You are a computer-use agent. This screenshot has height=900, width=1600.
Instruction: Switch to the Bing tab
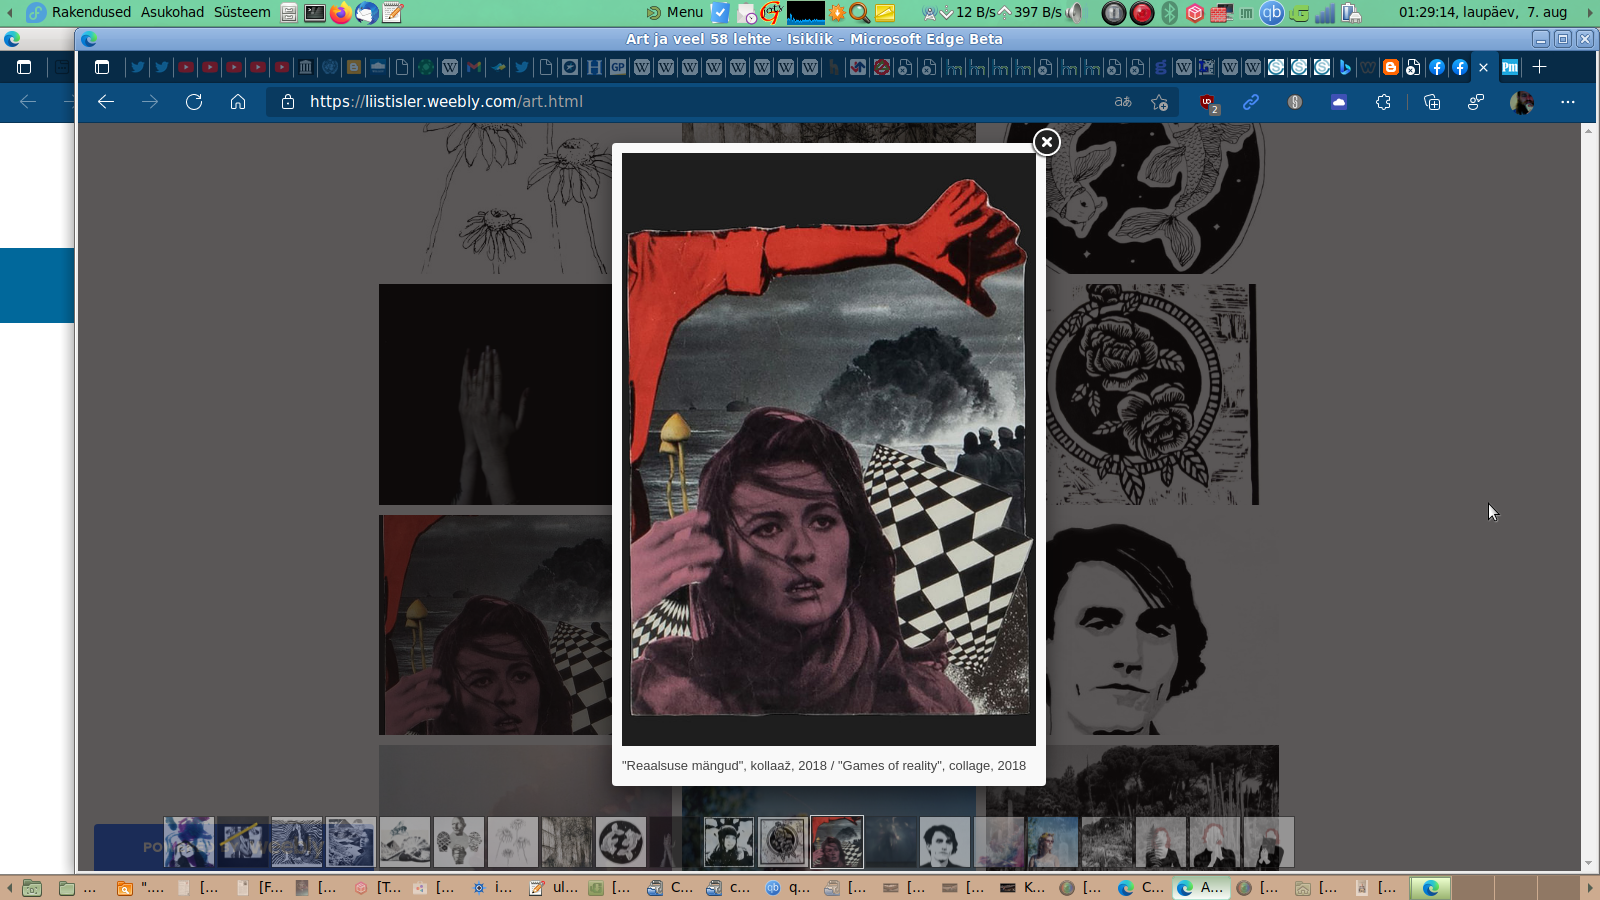[x=1345, y=68]
